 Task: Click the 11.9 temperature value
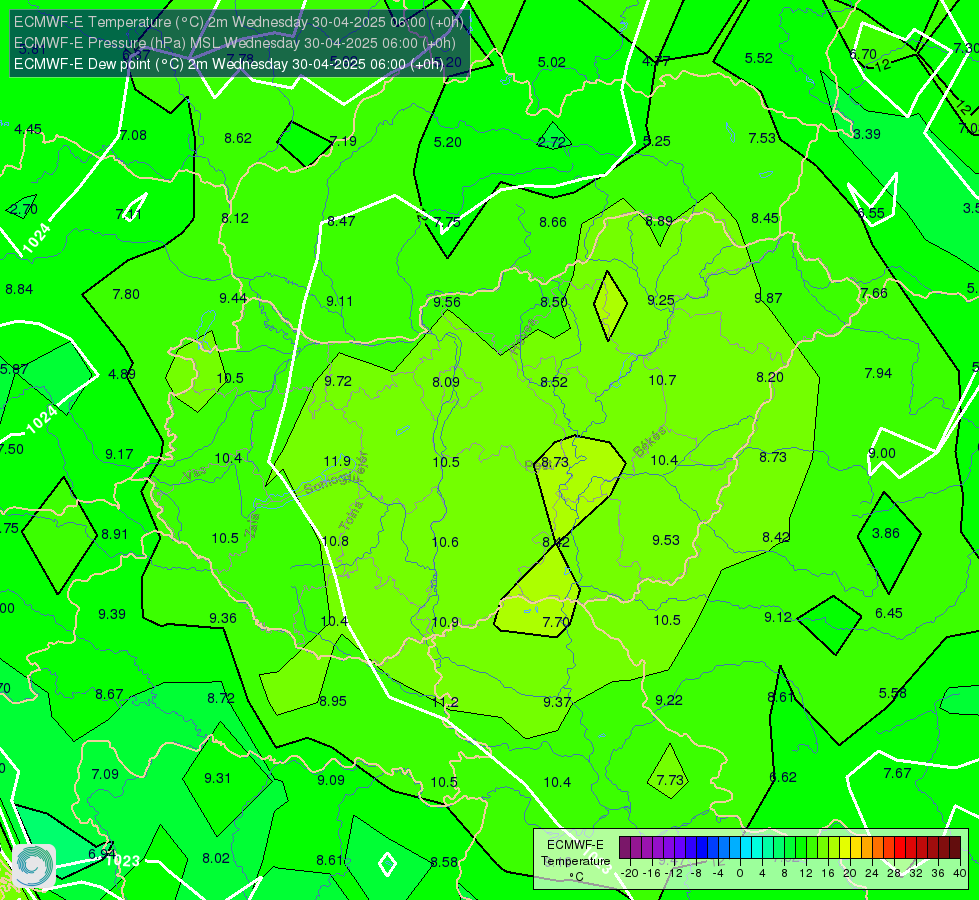(337, 461)
